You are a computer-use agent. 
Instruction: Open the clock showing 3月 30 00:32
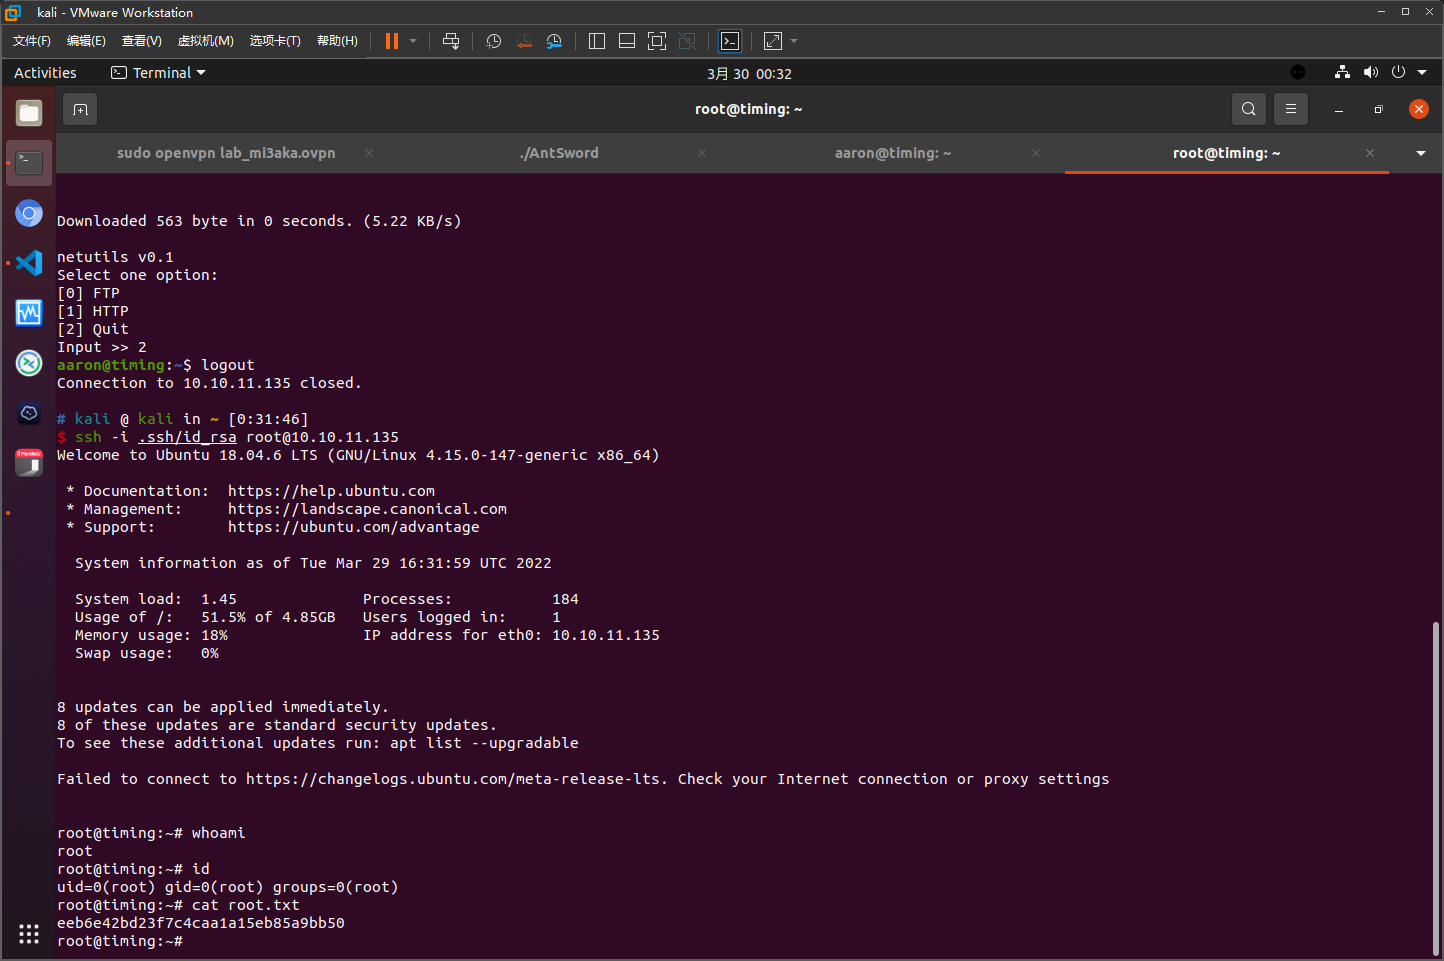pos(749,74)
